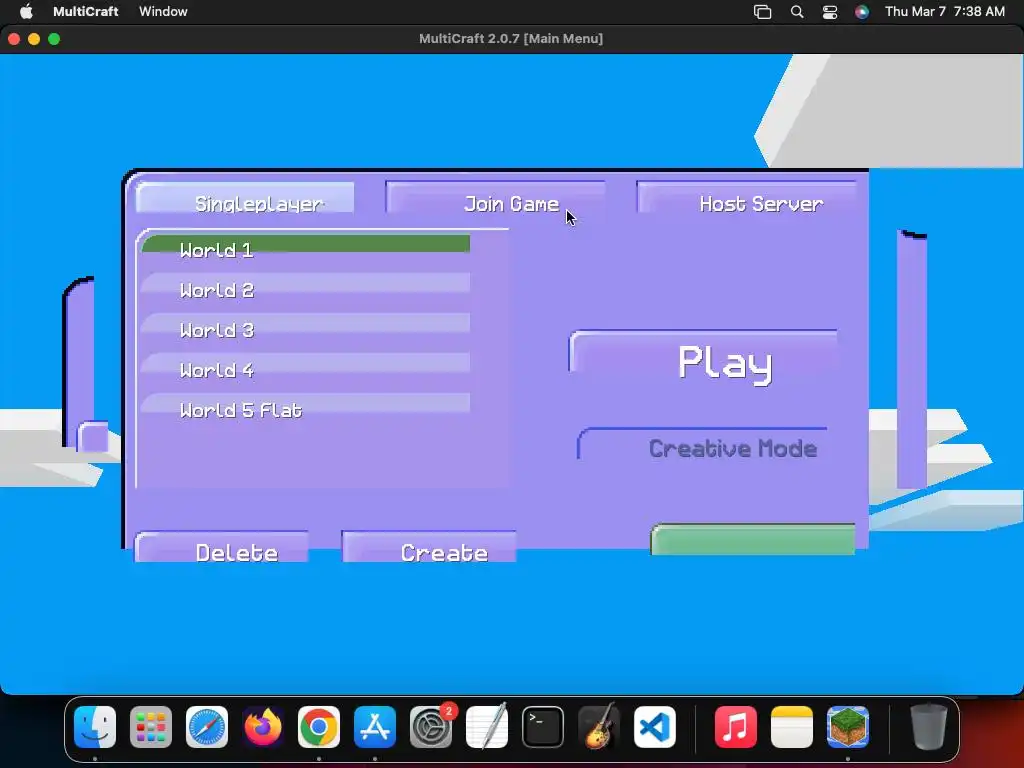Select World 1 in the world list
Image resolution: width=1024 pixels, height=768 pixels.
[306, 245]
